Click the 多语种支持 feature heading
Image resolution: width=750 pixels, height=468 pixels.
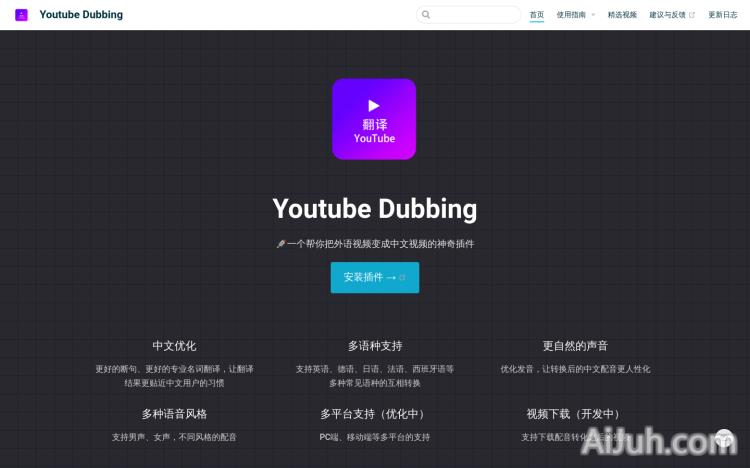(x=375, y=346)
